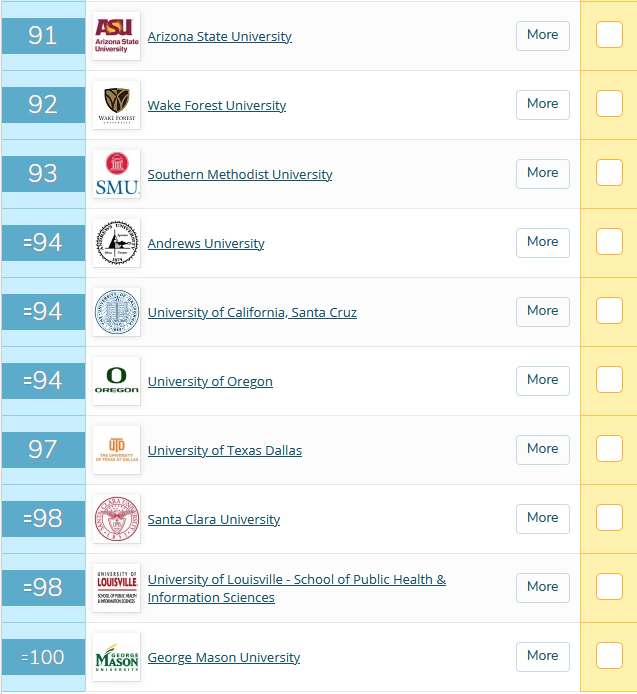Click the UC Santa Cruz seal logo
The height and width of the screenshot is (694, 637).
[x=117, y=312]
